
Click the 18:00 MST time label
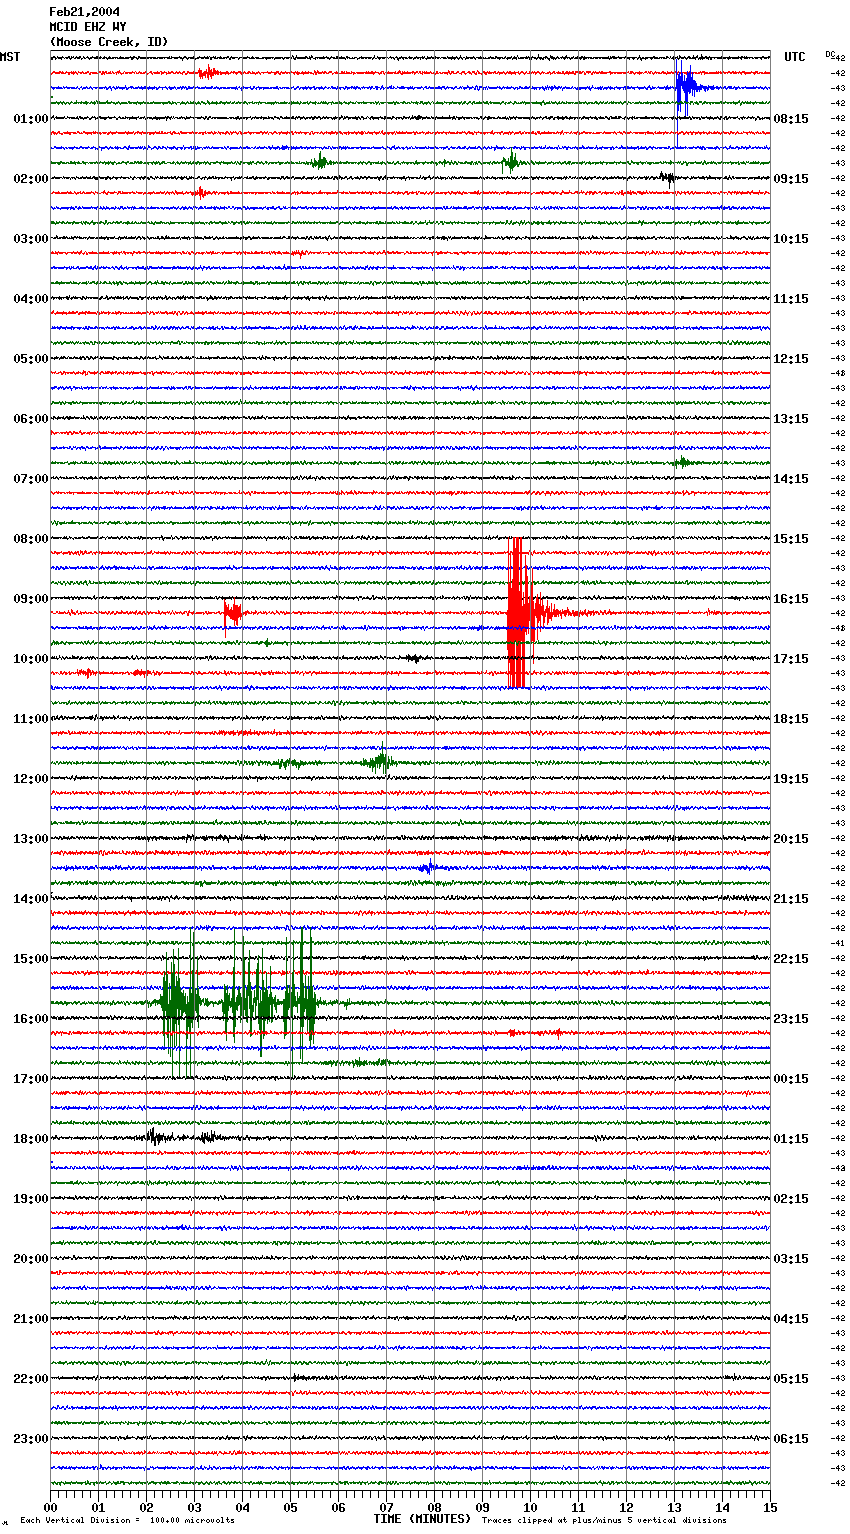coord(30,1139)
